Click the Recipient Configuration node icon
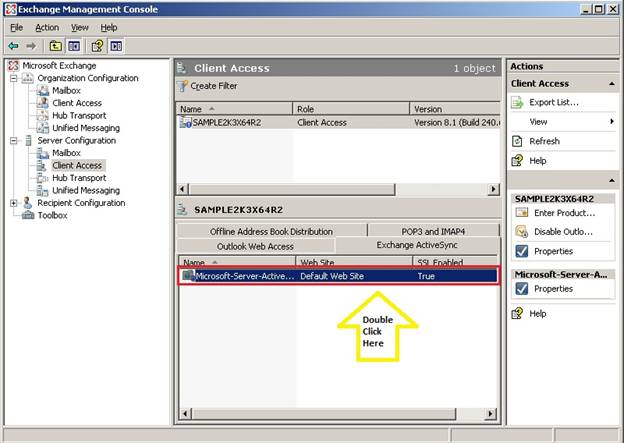624x443 pixels. point(27,203)
